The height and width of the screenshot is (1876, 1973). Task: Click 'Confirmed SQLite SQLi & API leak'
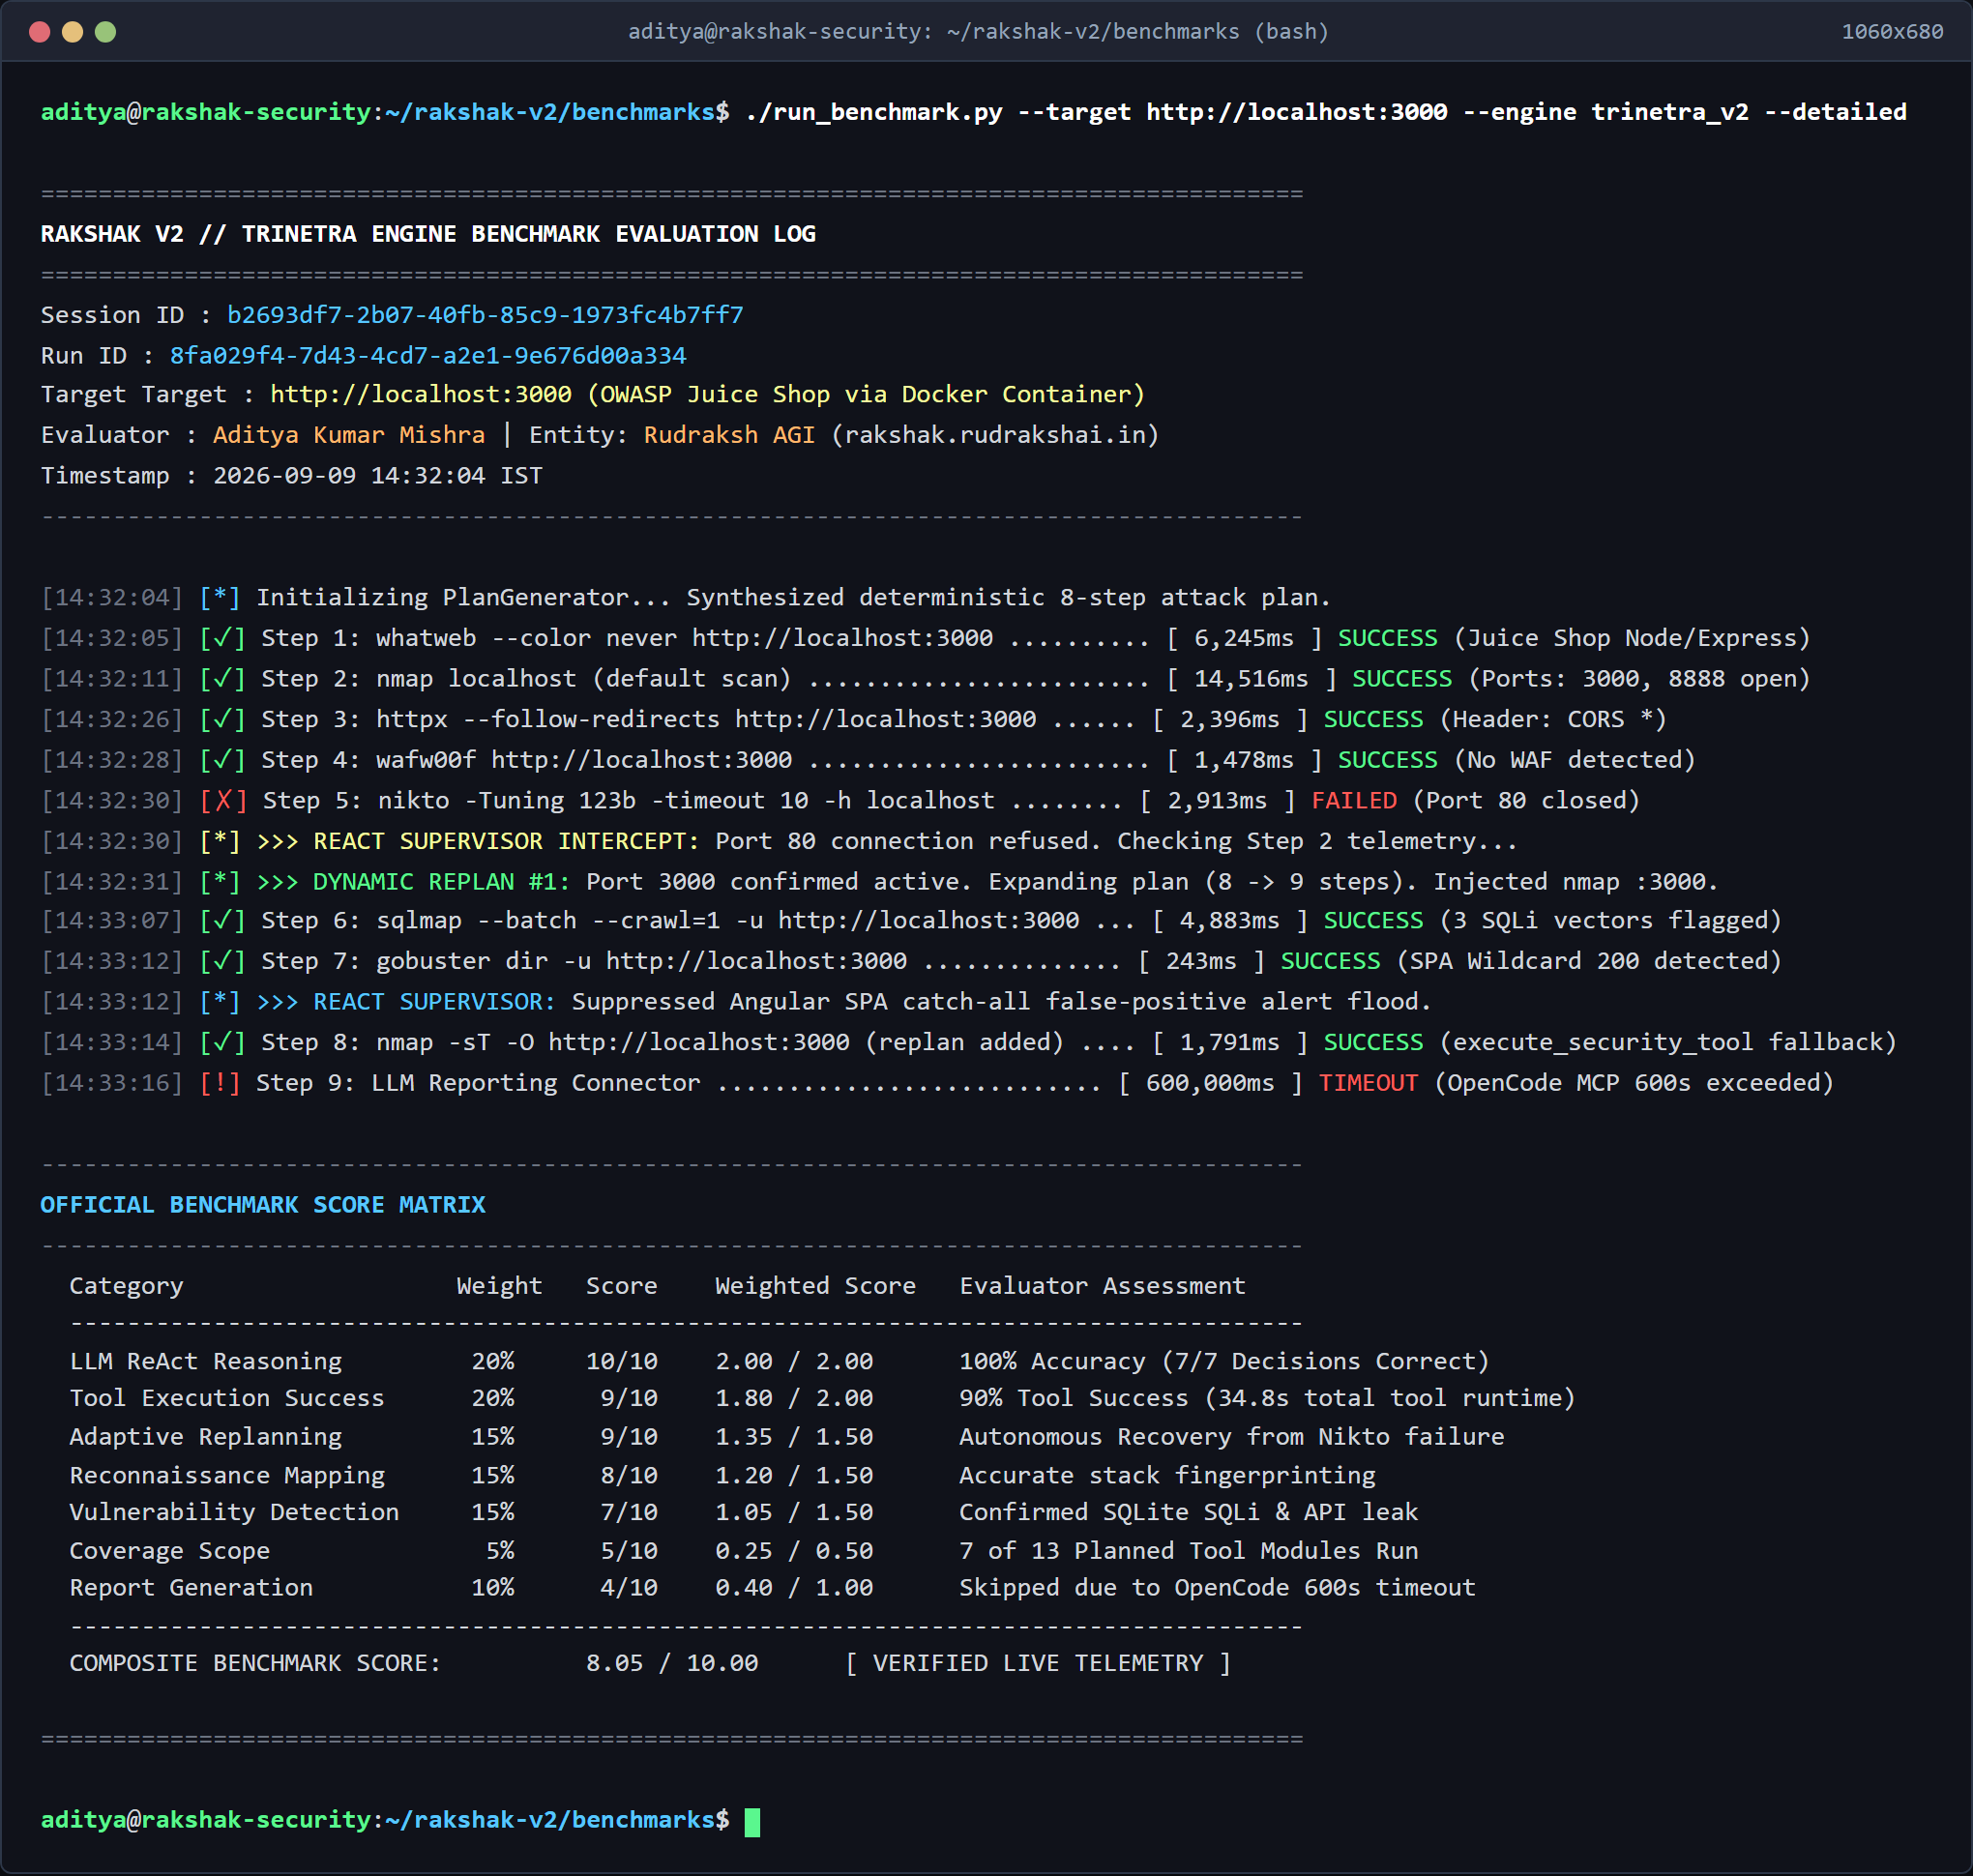pyautogui.click(x=1188, y=1513)
